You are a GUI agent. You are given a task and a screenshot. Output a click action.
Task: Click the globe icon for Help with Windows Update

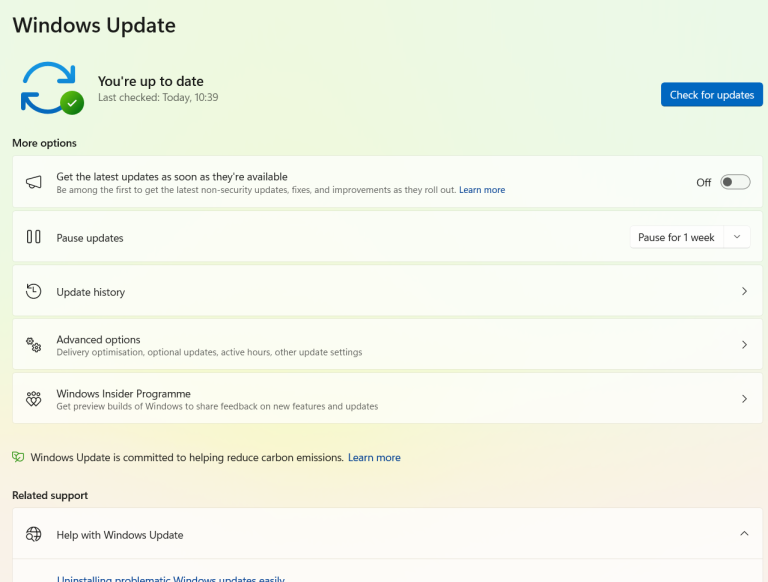pos(34,534)
